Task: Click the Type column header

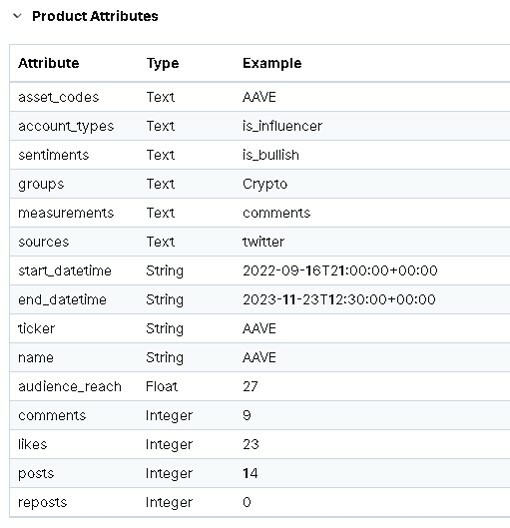Action: (163, 63)
